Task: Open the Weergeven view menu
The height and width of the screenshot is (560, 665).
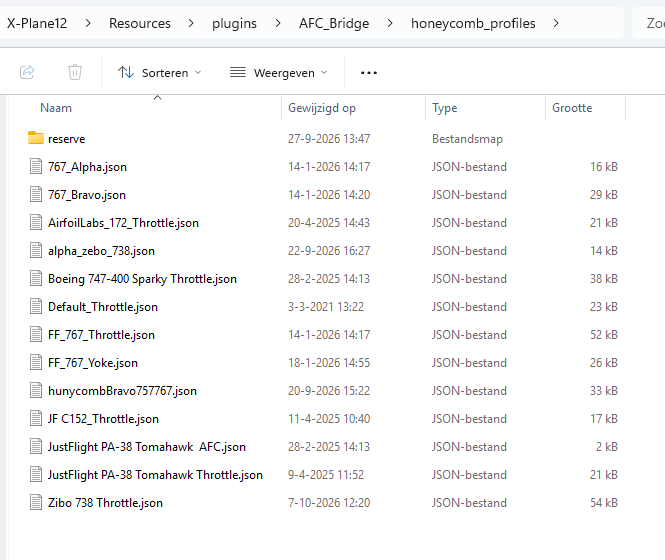Action: (279, 73)
